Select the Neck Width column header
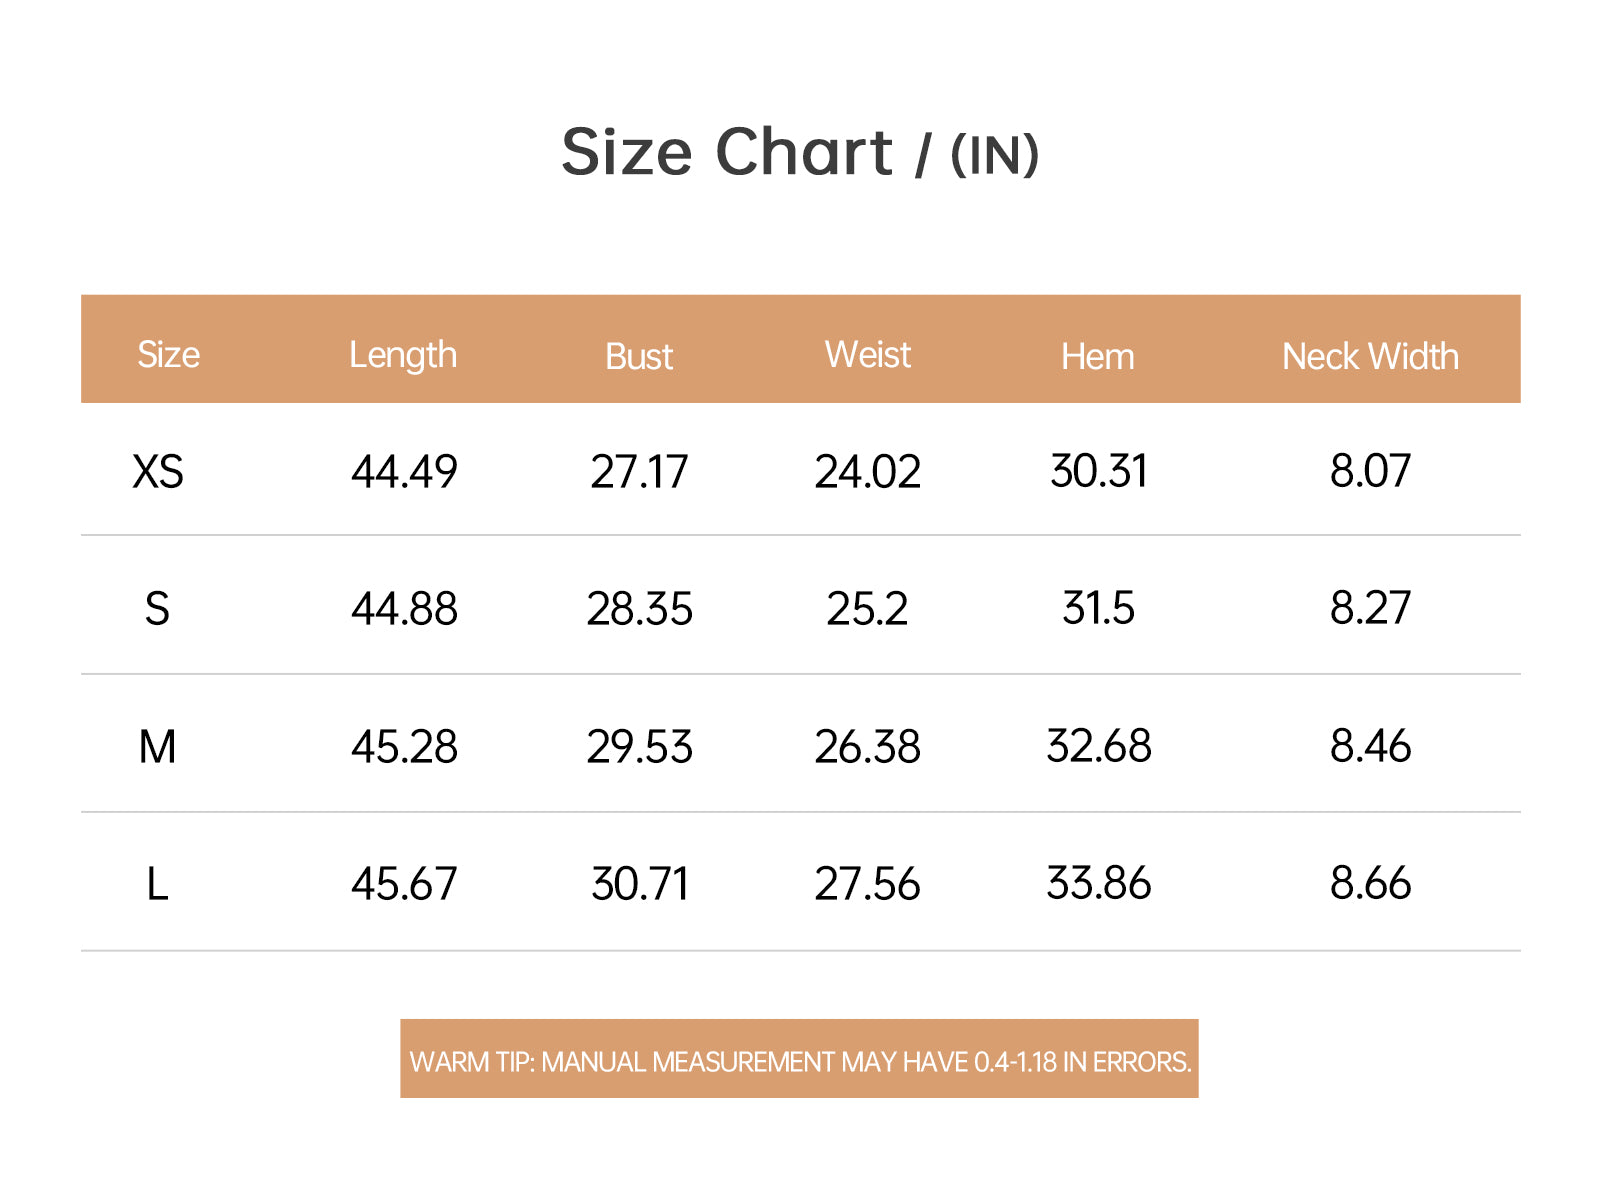 [1370, 357]
